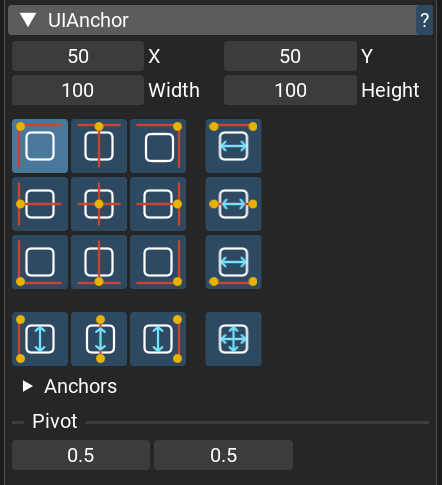Select the center vertical-stretch anchor preset
The height and width of the screenshot is (485, 442).
pos(99,339)
